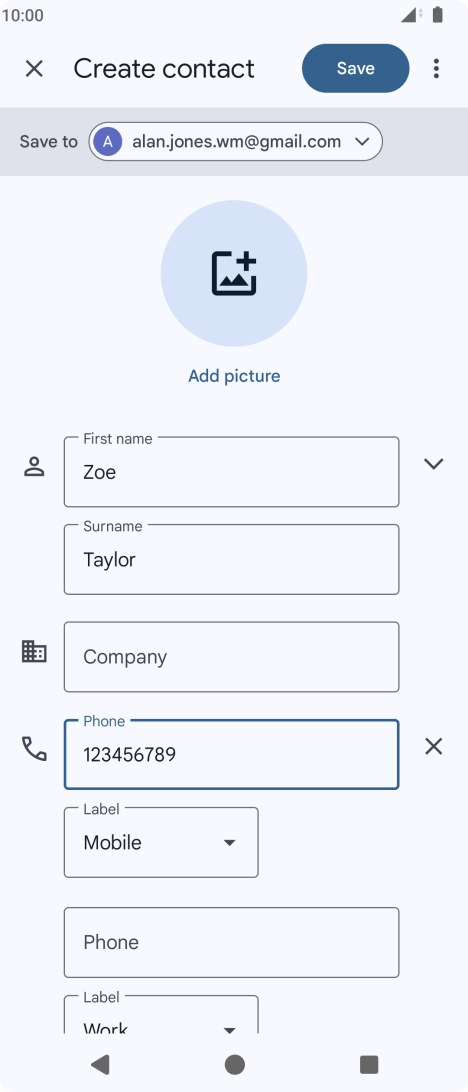
Task: Open the three-dot overflow menu
Action: tap(436, 68)
